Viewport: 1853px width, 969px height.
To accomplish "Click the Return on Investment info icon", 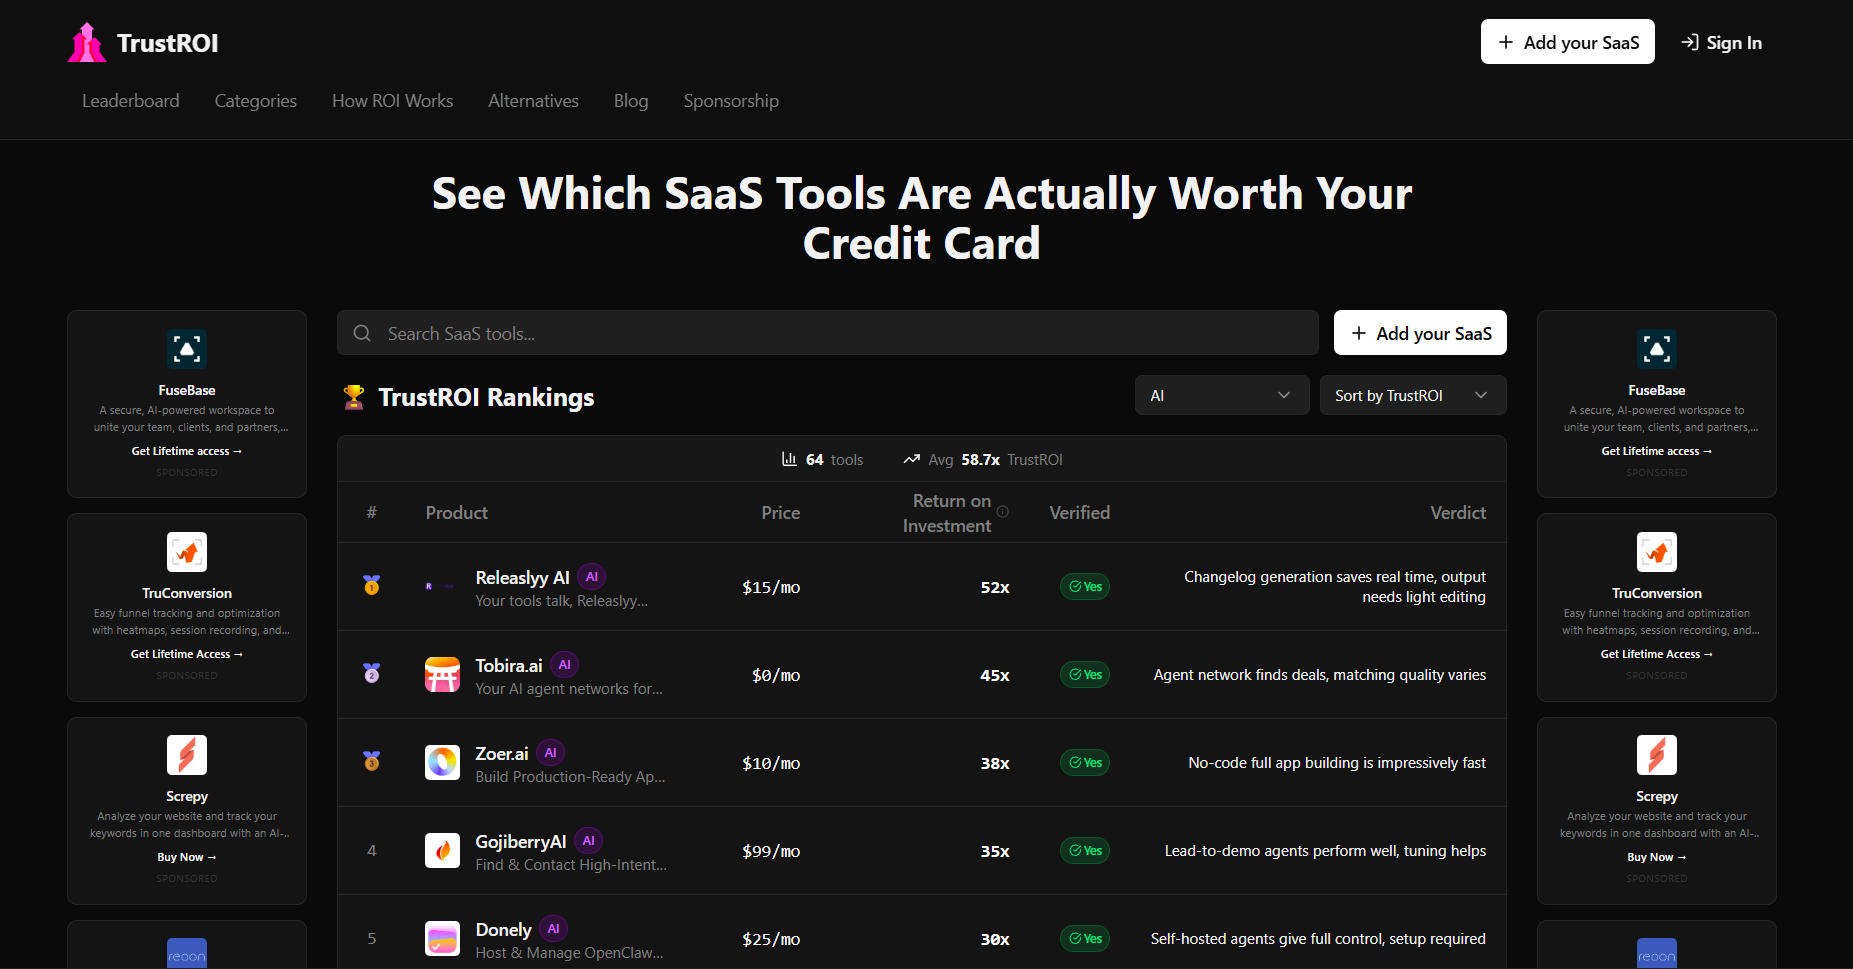I will pyautogui.click(x=1002, y=512).
